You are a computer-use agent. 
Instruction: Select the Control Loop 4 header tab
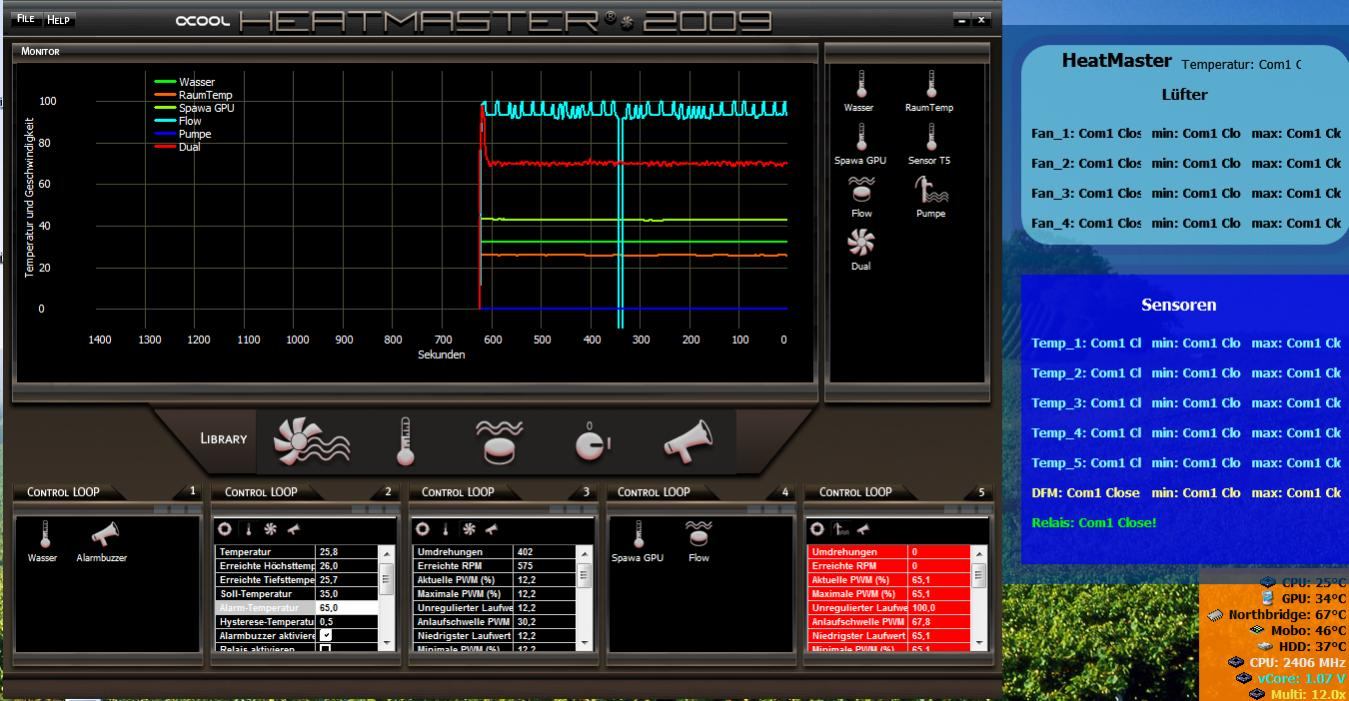pos(653,492)
